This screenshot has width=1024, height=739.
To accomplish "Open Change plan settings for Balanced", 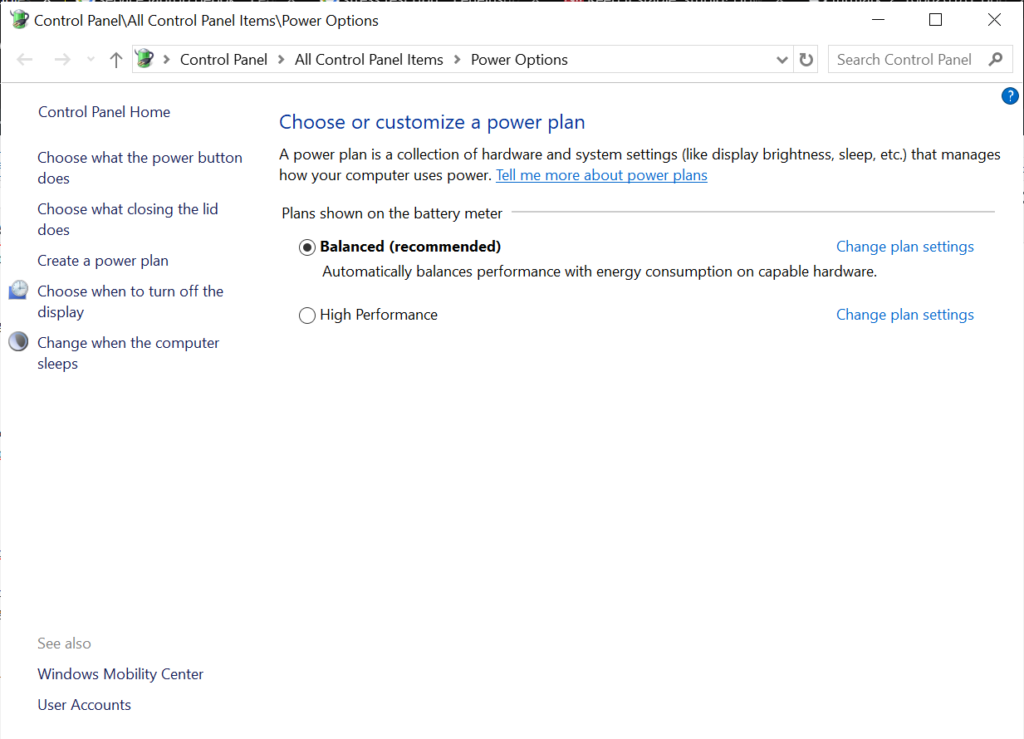I will tap(904, 246).
